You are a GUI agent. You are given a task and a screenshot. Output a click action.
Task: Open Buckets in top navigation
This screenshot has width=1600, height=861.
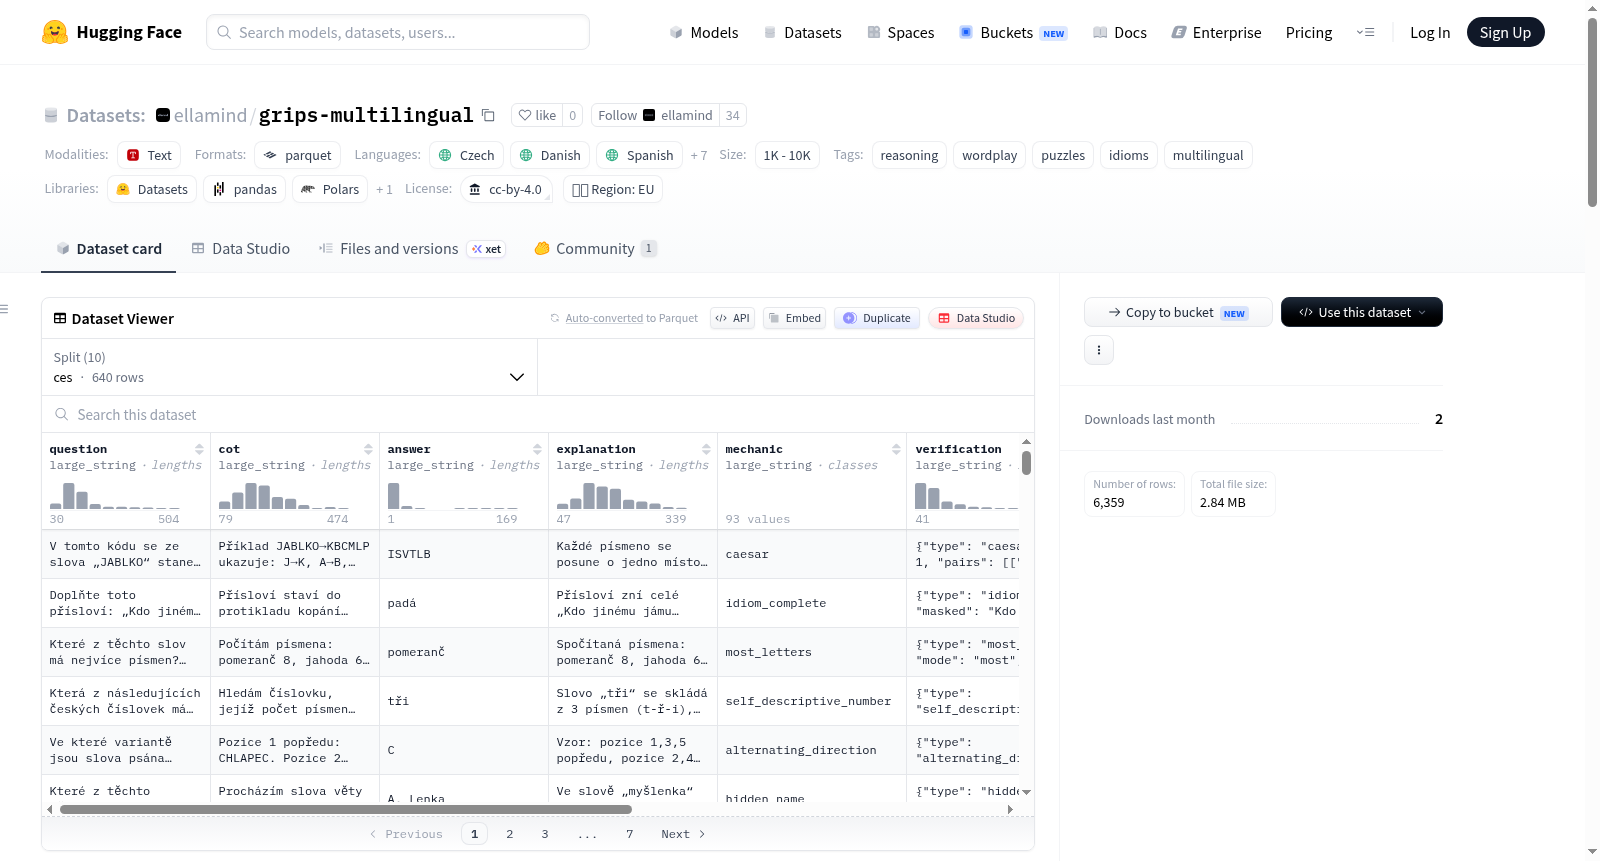pos(1013,32)
